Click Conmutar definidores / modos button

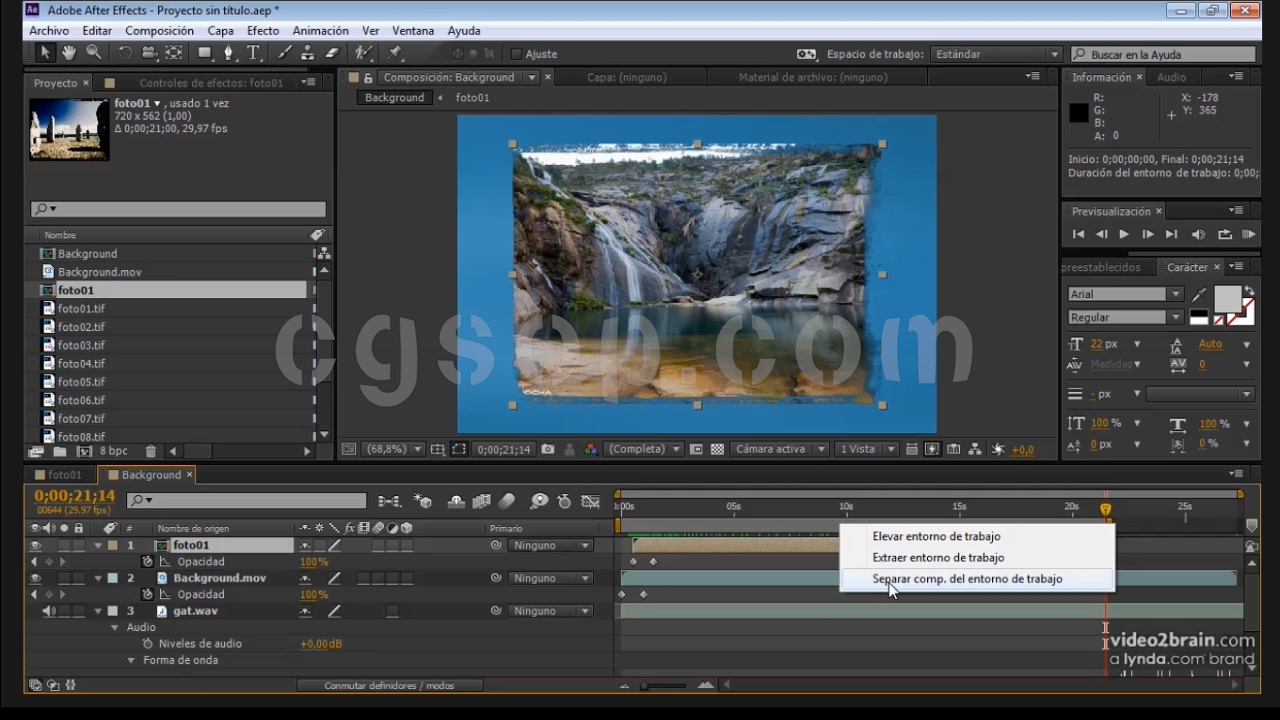click(x=389, y=686)
